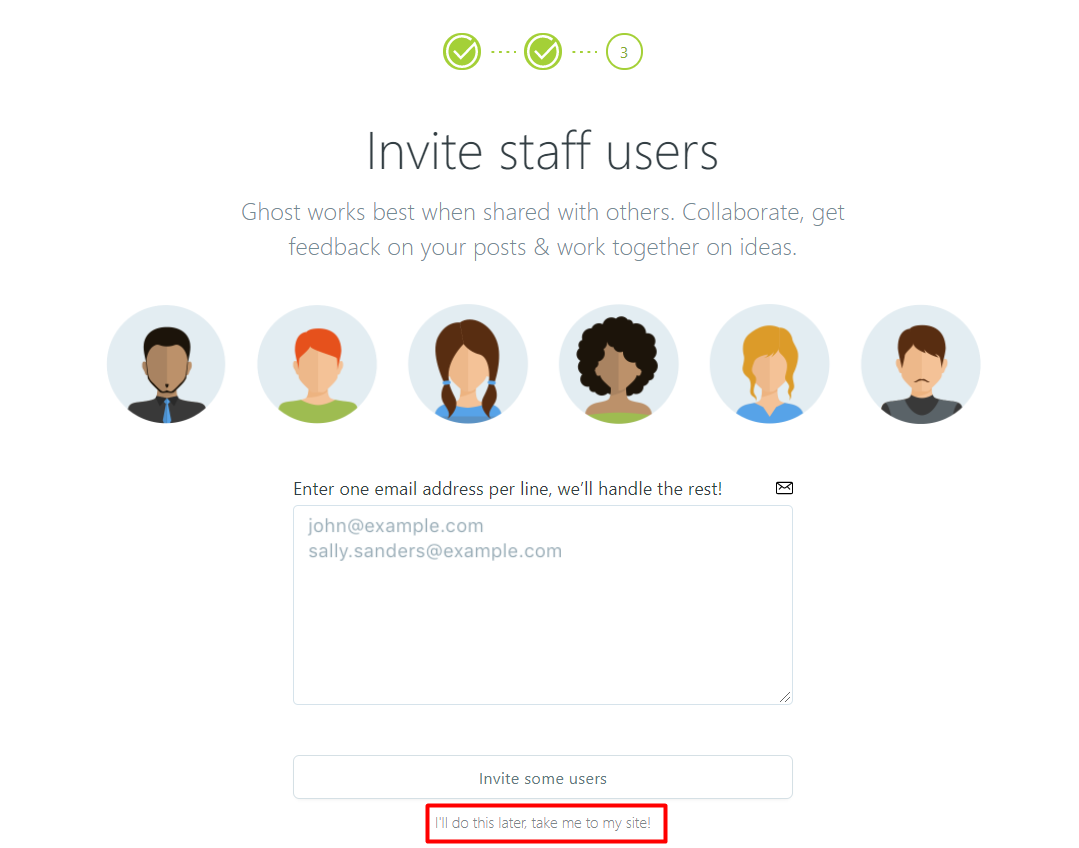Click the Invite staff users heading
1079x848 pixels.
pyautogui.click(x=543, y=151)
